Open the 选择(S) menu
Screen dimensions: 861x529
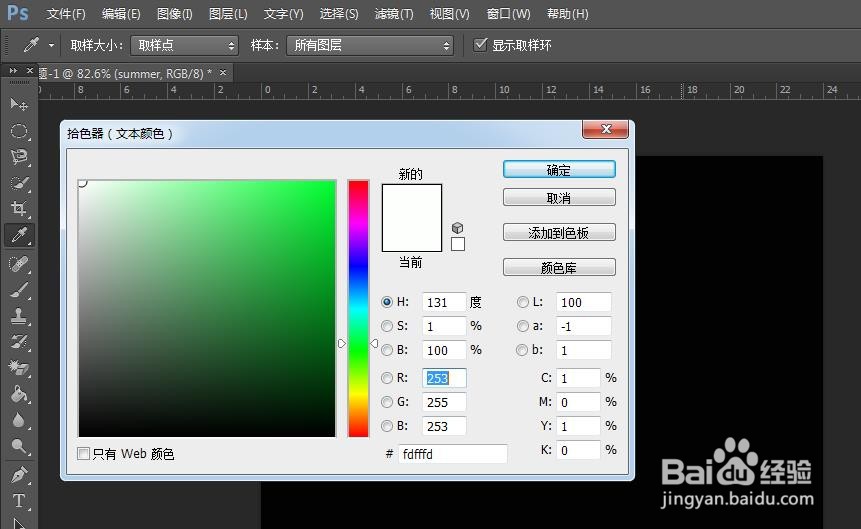[x=339, y=14]
